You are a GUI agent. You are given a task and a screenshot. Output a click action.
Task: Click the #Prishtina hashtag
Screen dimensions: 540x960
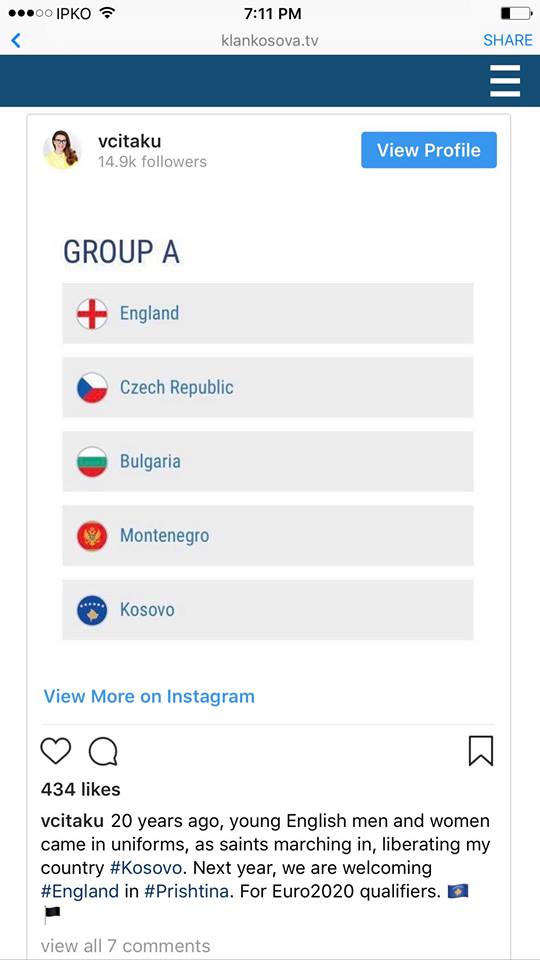(x=187, y=891)
